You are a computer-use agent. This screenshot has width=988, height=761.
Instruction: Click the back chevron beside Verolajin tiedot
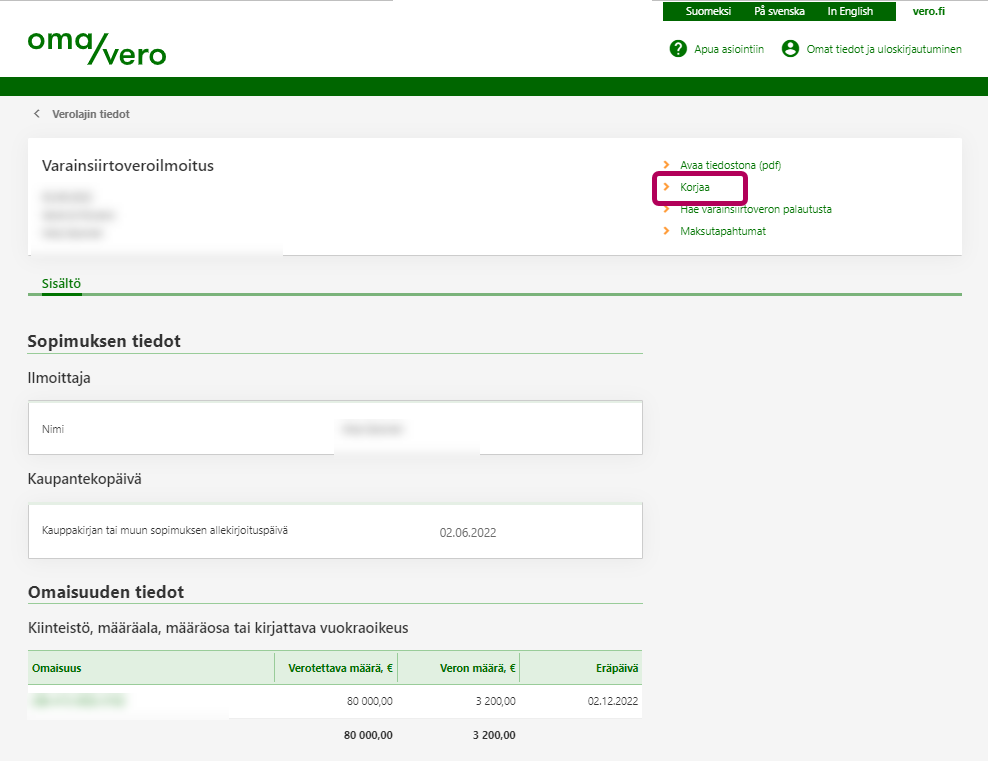pyautogui.click(x=37, y=114)
